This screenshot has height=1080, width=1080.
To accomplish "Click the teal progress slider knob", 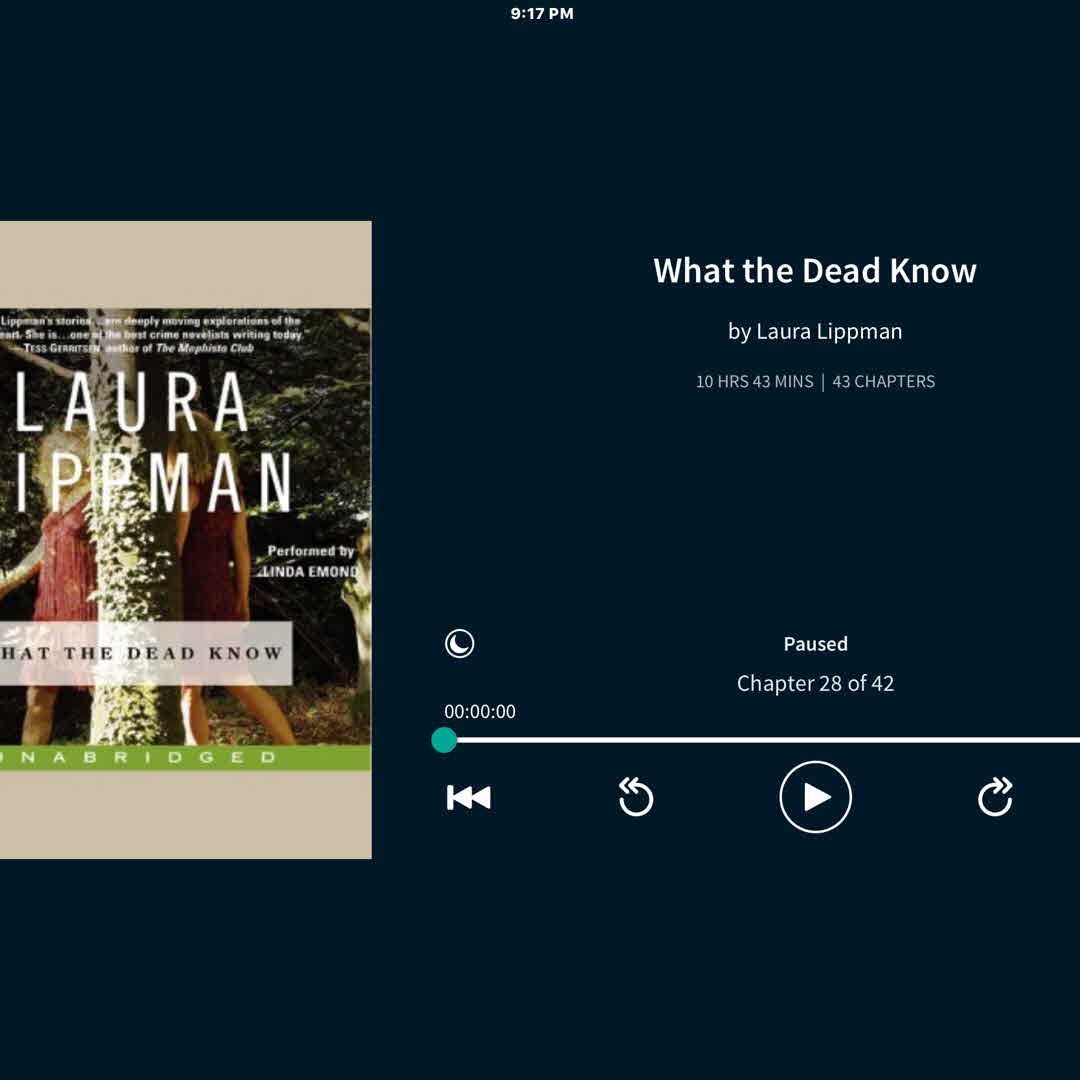I will coord(444,740).
